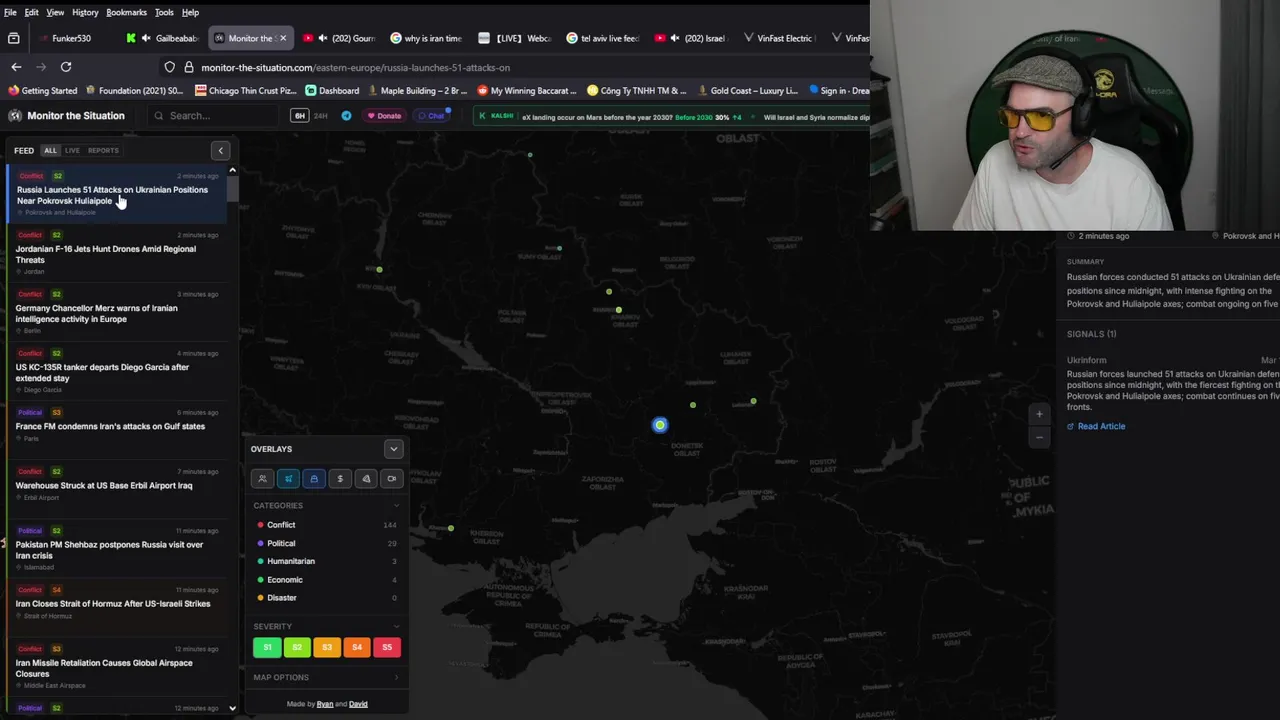Filter by S5 severity swatch
Screen dimensions: 1280x720
pos(387,647)
